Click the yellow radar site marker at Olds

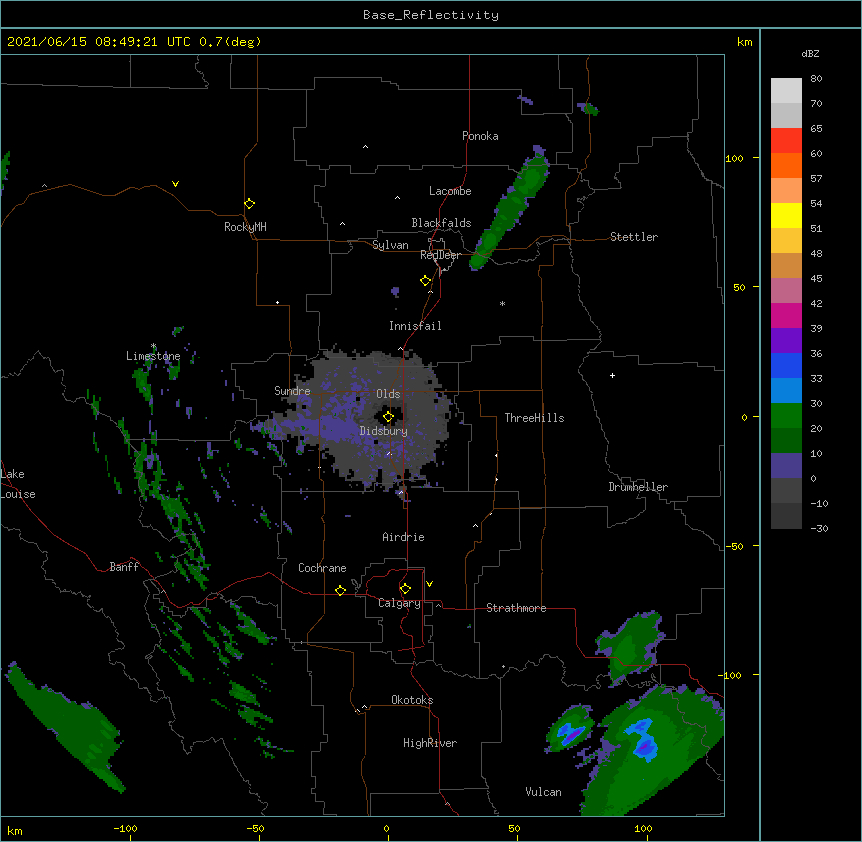click(388, 417)
